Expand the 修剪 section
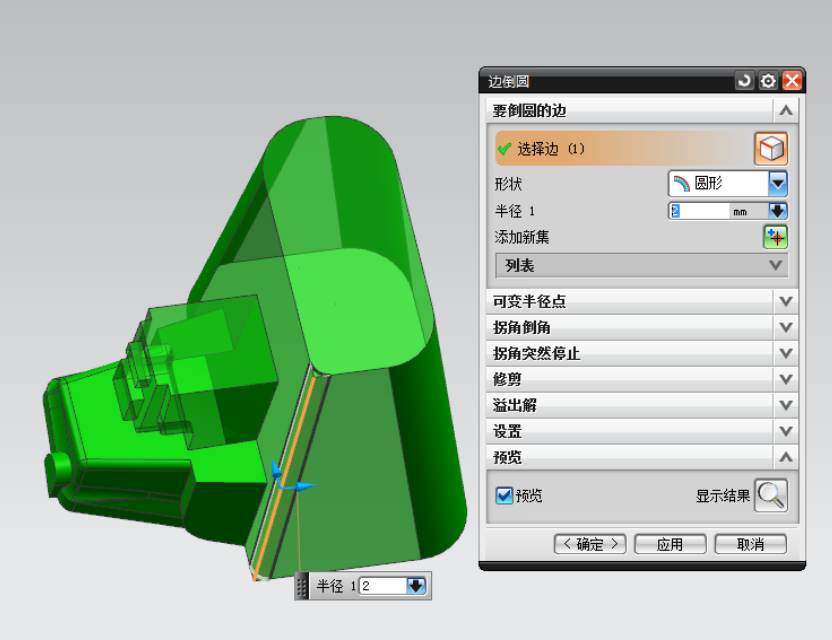 point(642,379)
